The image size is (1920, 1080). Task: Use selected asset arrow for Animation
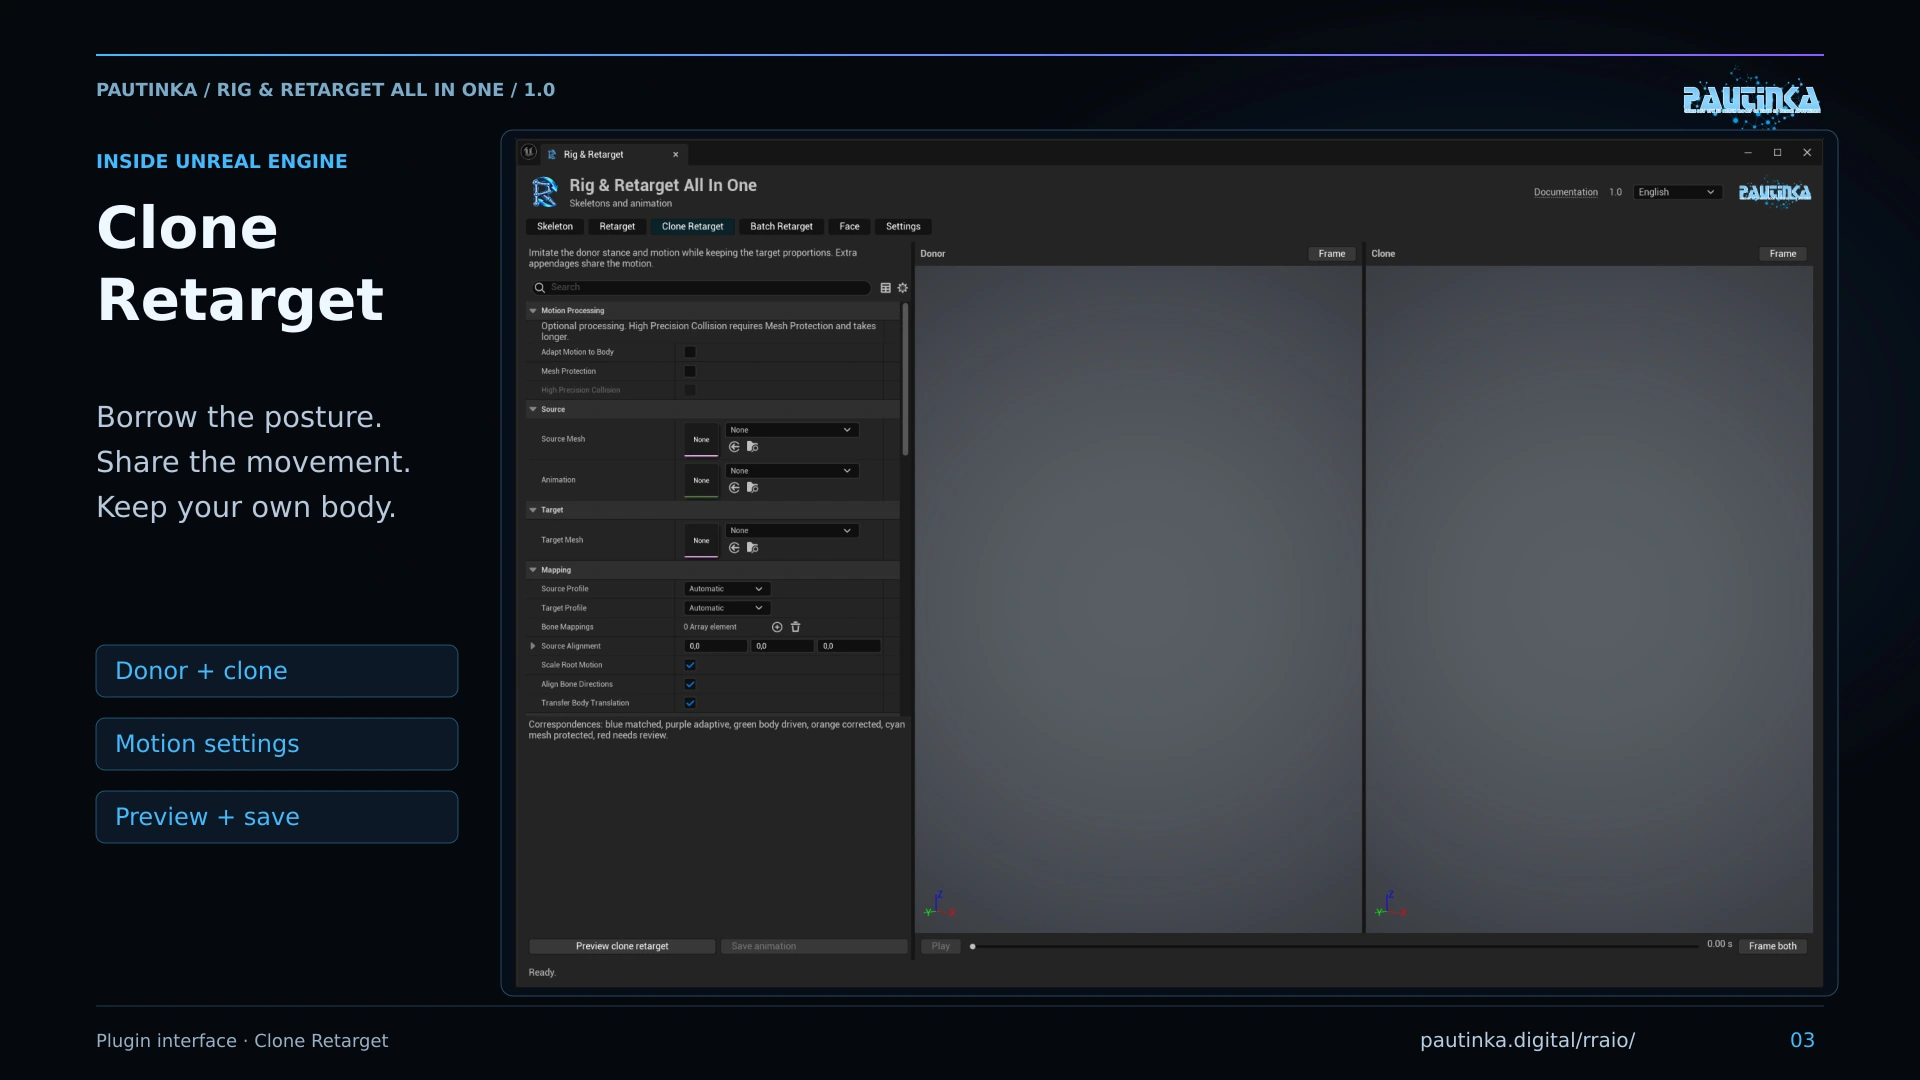pyautogui.click(x=735, y=488)
